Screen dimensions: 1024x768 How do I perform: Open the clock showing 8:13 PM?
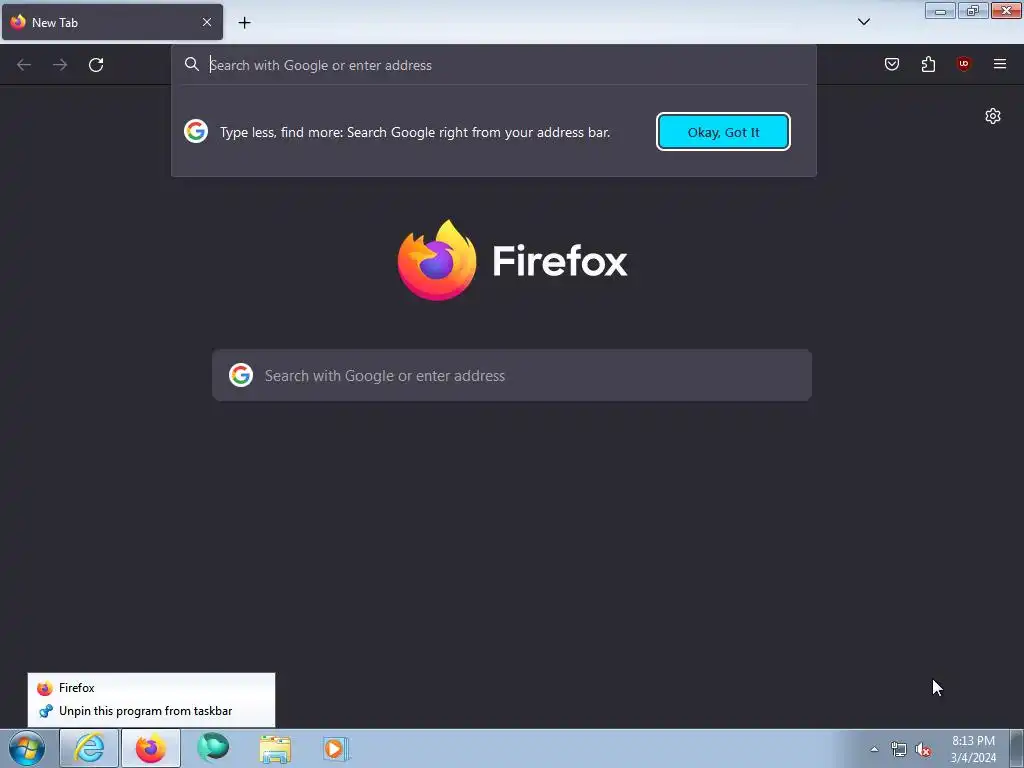pyautogui.click(x=973, y=749)
